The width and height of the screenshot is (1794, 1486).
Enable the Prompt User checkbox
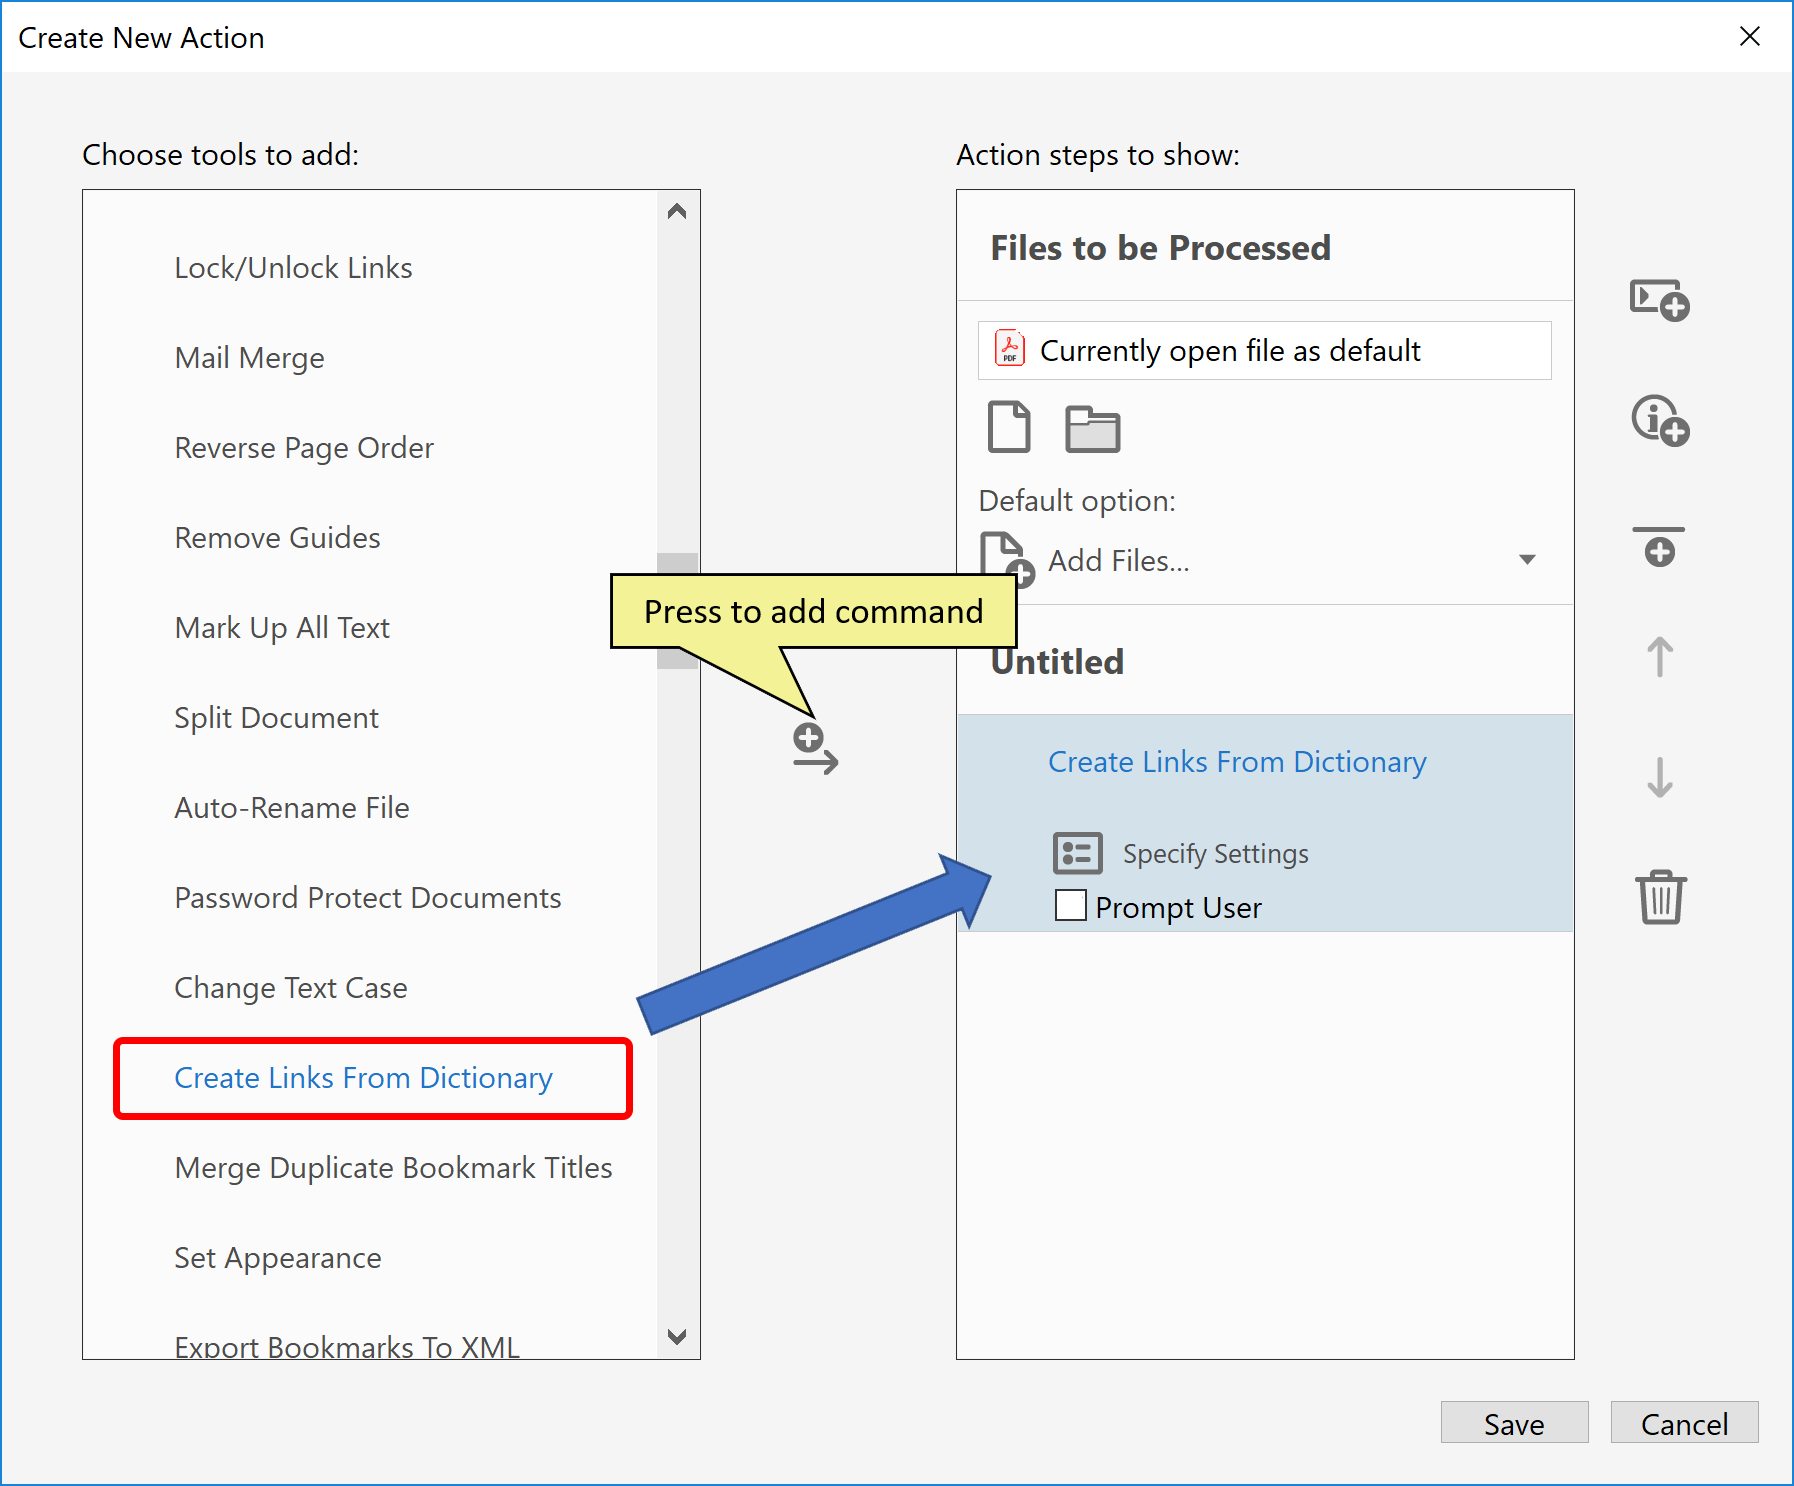pos(1069,905)
